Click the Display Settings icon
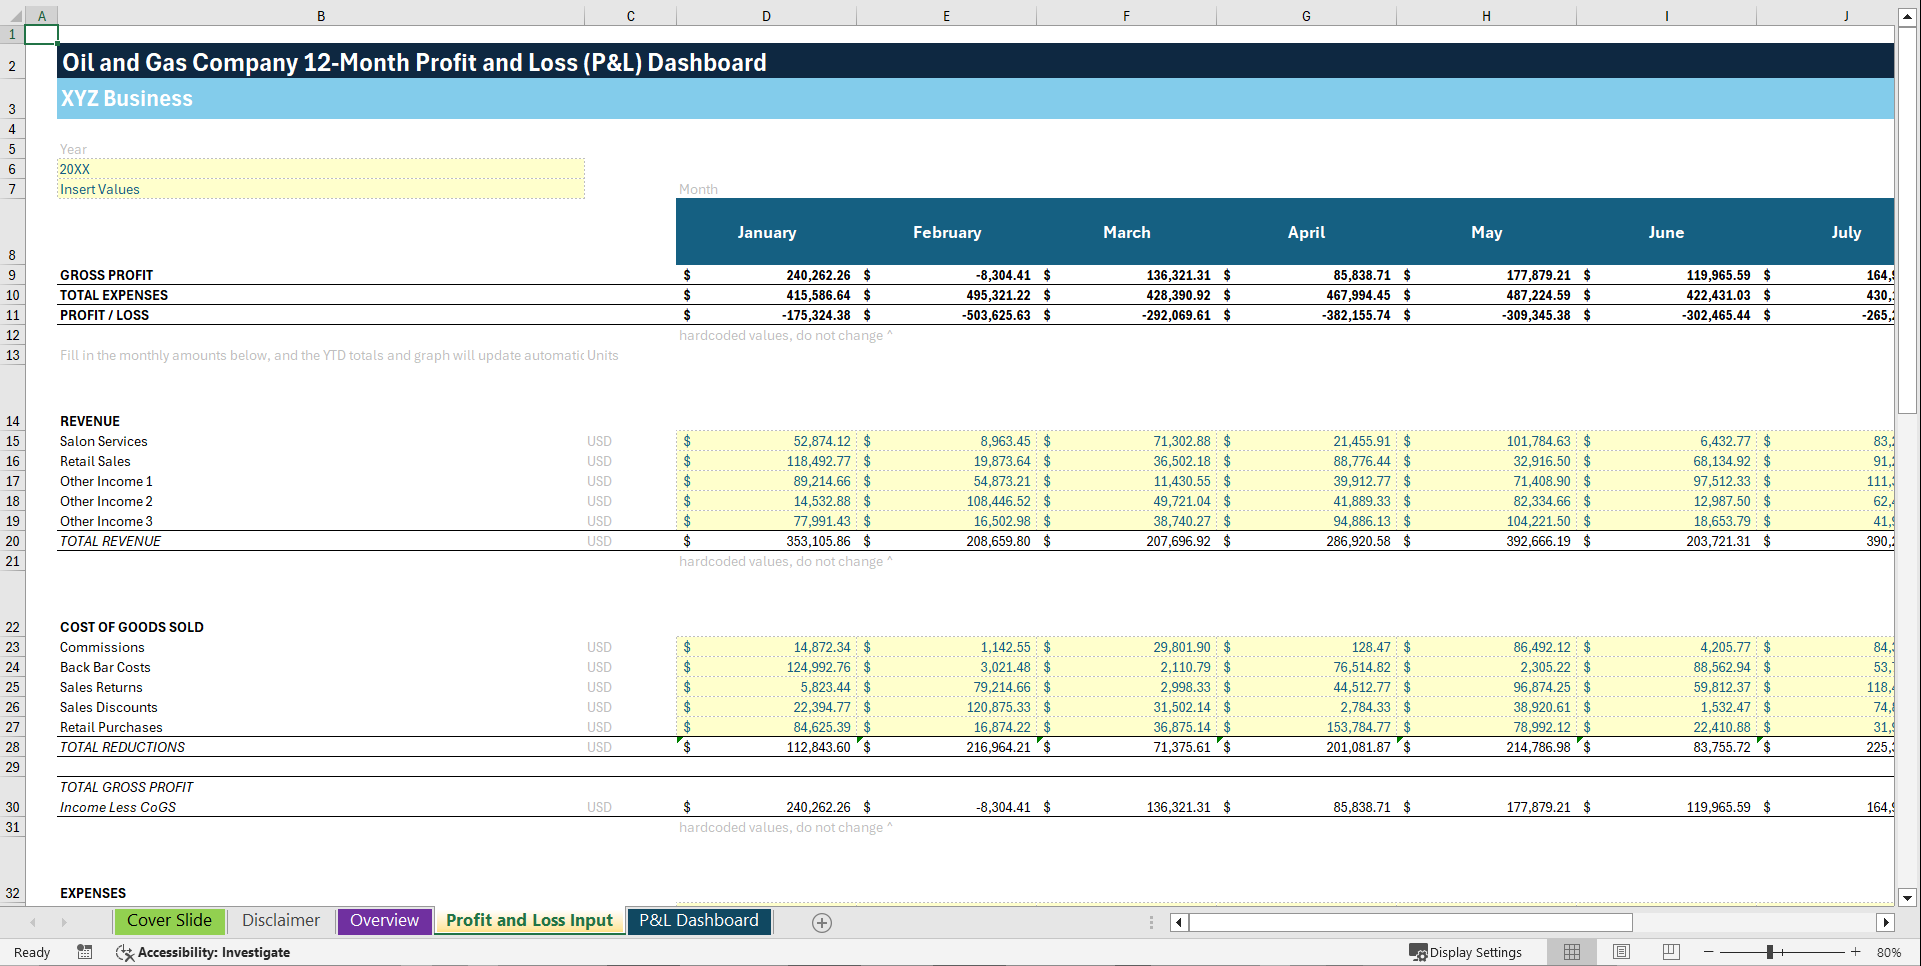This screenshot has height=966, width=1921. pos(1464,952)
